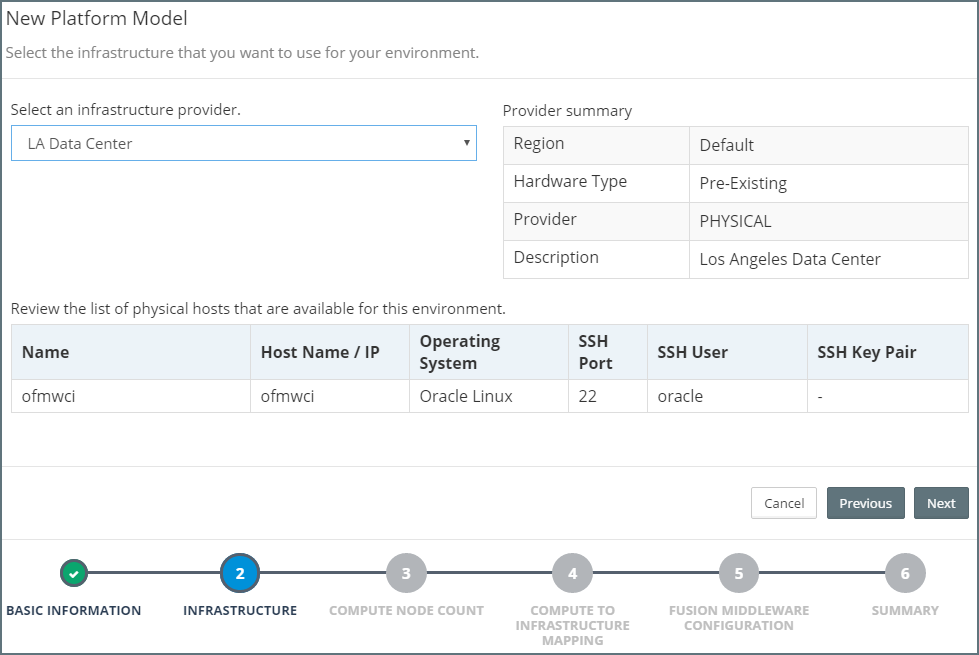The image size is (979, 655).
Task: Sort hosts by Name column header
Action: (46, 352)
